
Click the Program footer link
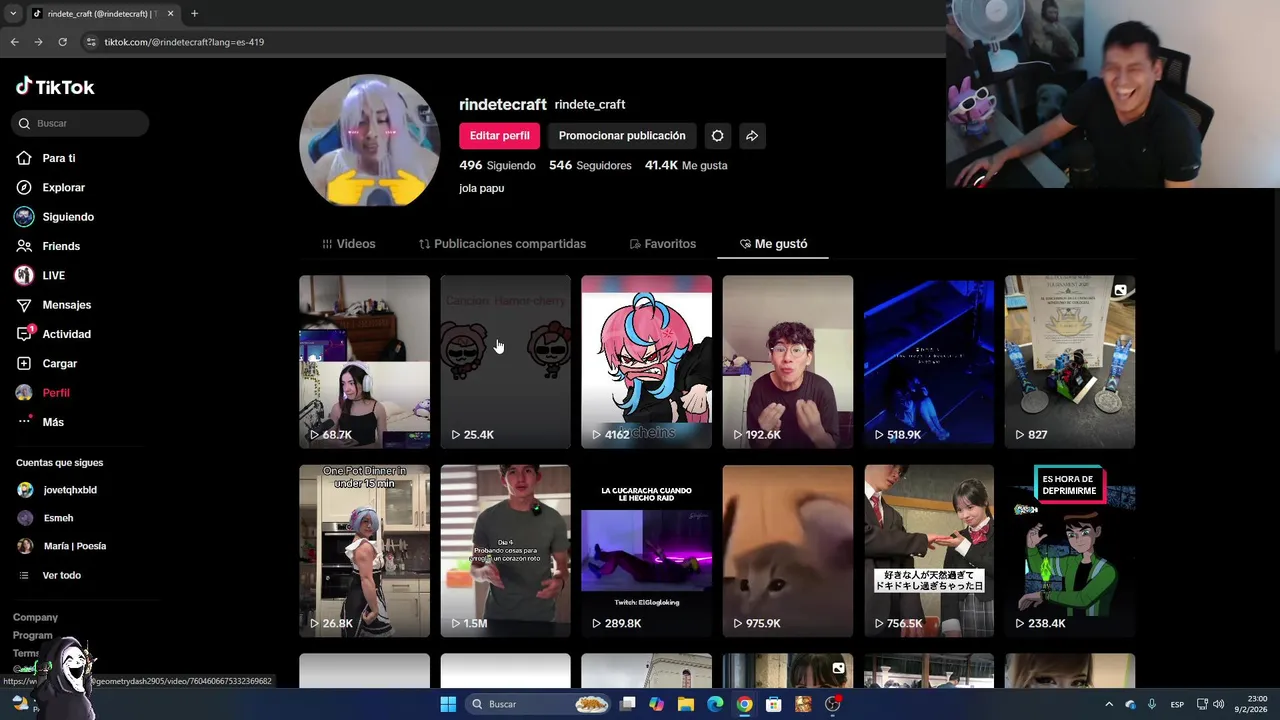click(x=32, y=636)
